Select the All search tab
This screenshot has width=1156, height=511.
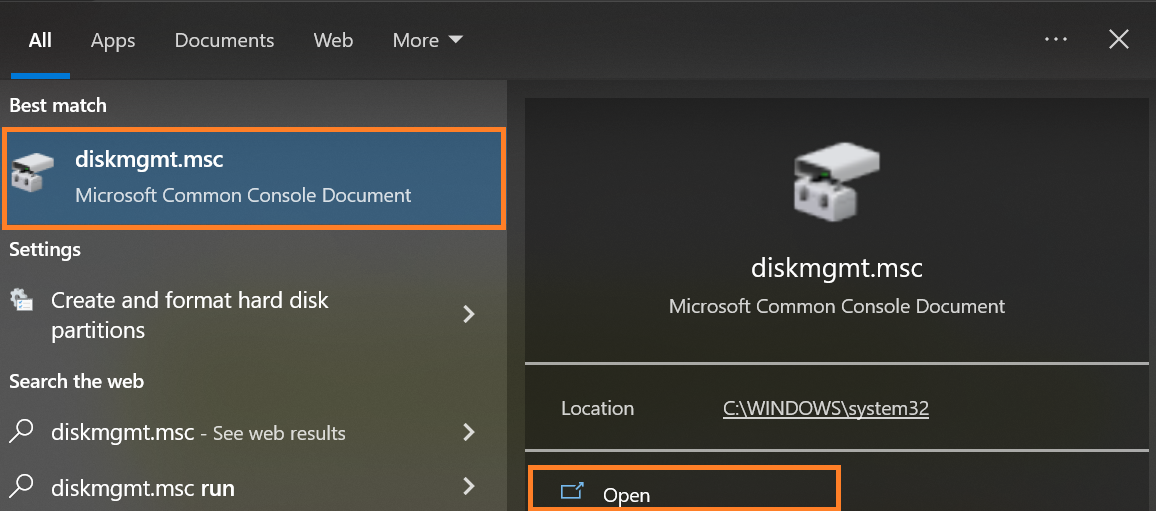pyautogui.click(x=40, y=40)
